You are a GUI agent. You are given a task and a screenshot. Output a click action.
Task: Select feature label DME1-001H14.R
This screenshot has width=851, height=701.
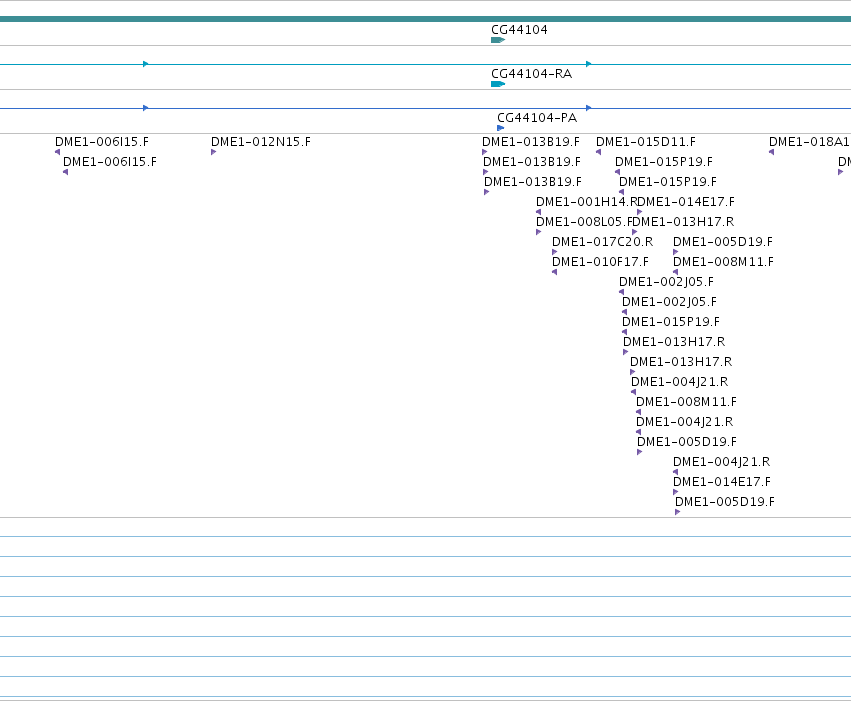tap(587, 202)
